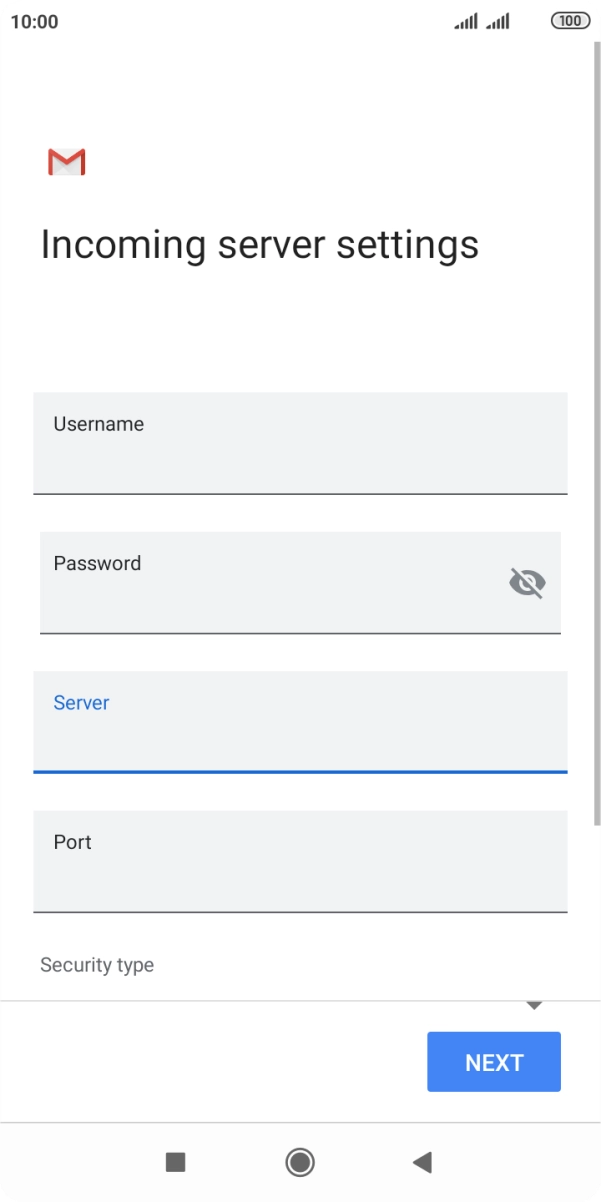Tap the Recents square navigation icon

tap(175, 1162)
